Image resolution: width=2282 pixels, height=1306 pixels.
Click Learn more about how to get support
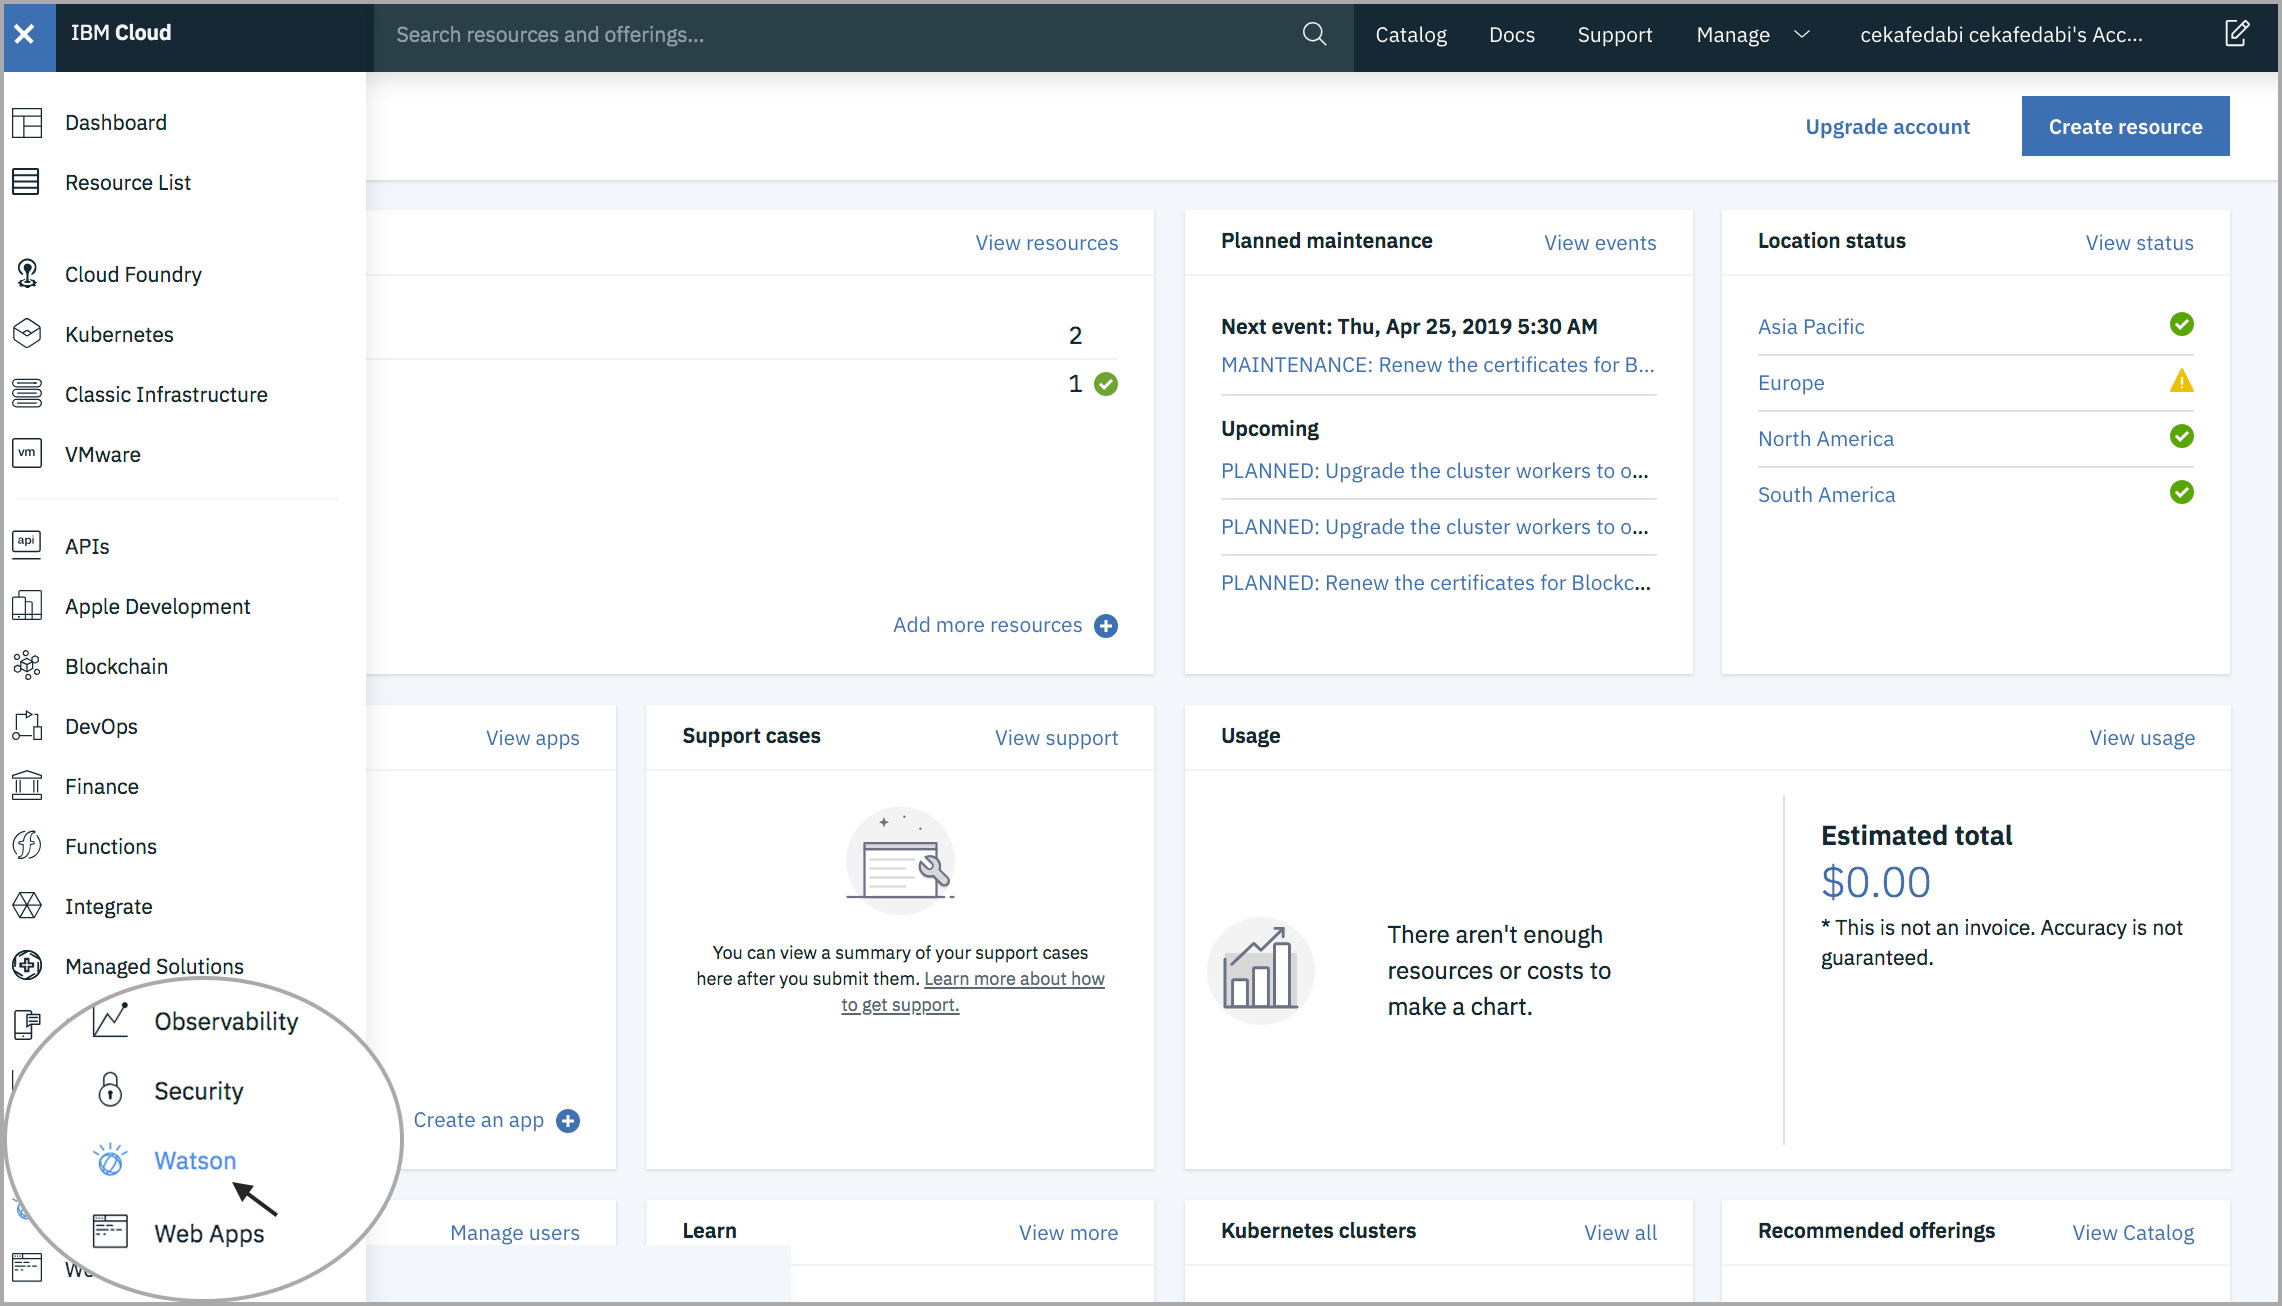click(x=1013, y=979)
